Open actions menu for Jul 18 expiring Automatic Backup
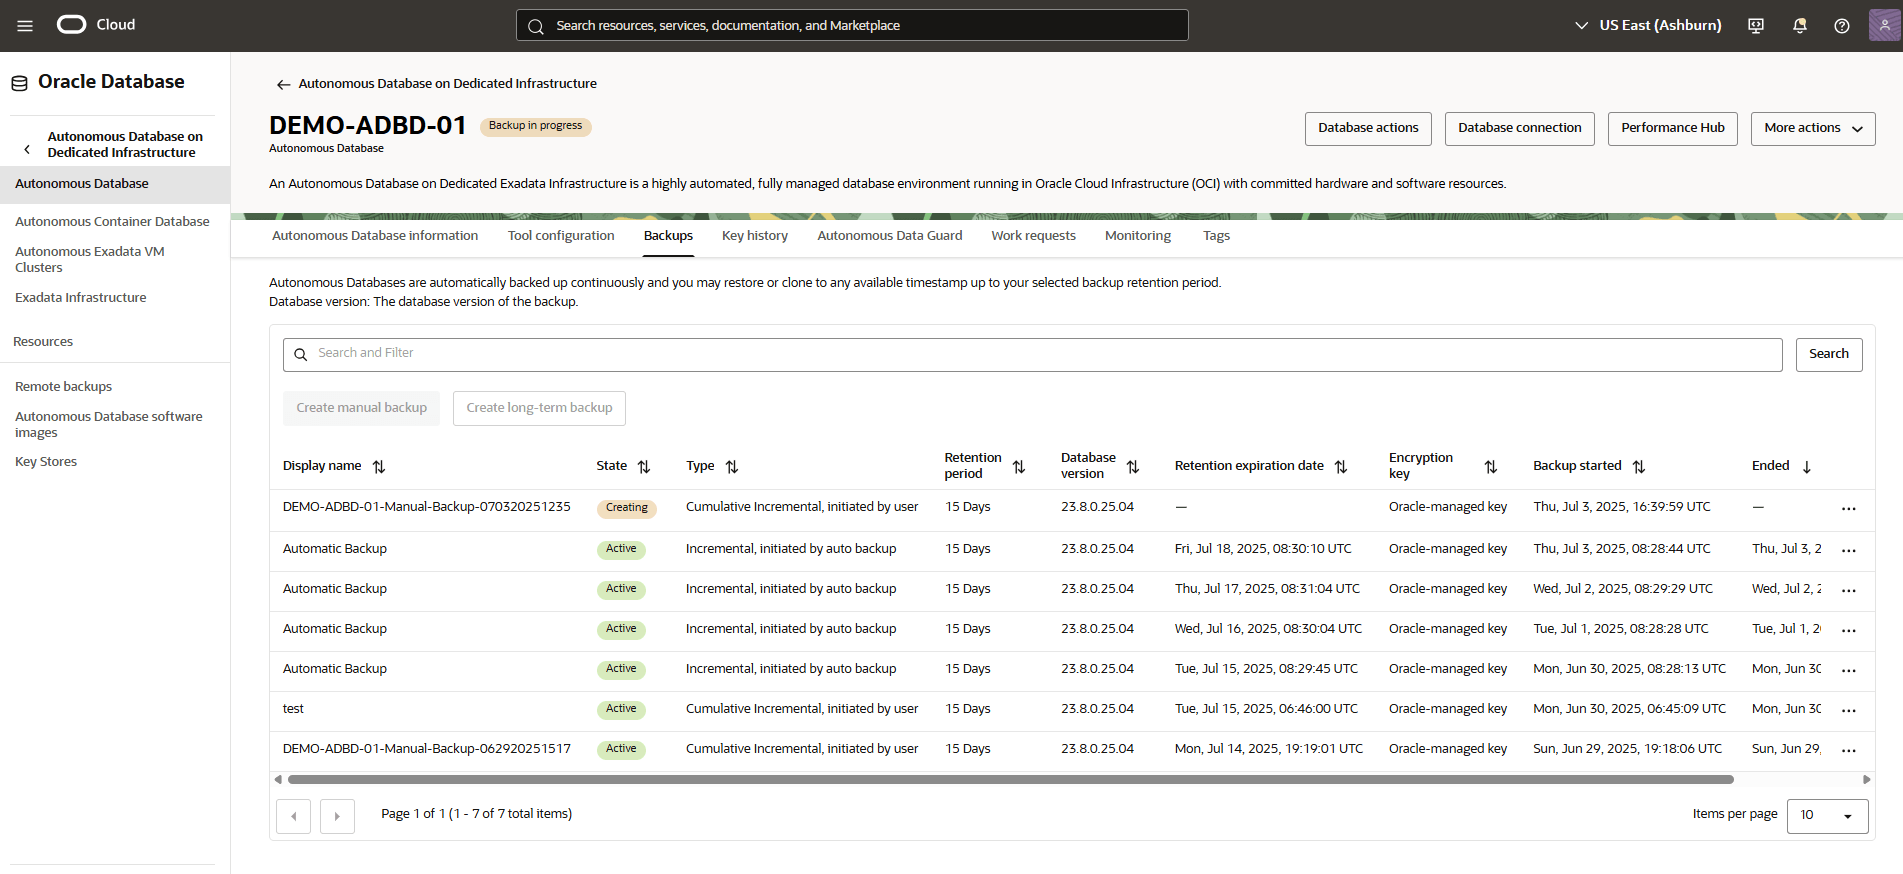This screenshot has width=1903, height=874. [x=1849, y=551]
